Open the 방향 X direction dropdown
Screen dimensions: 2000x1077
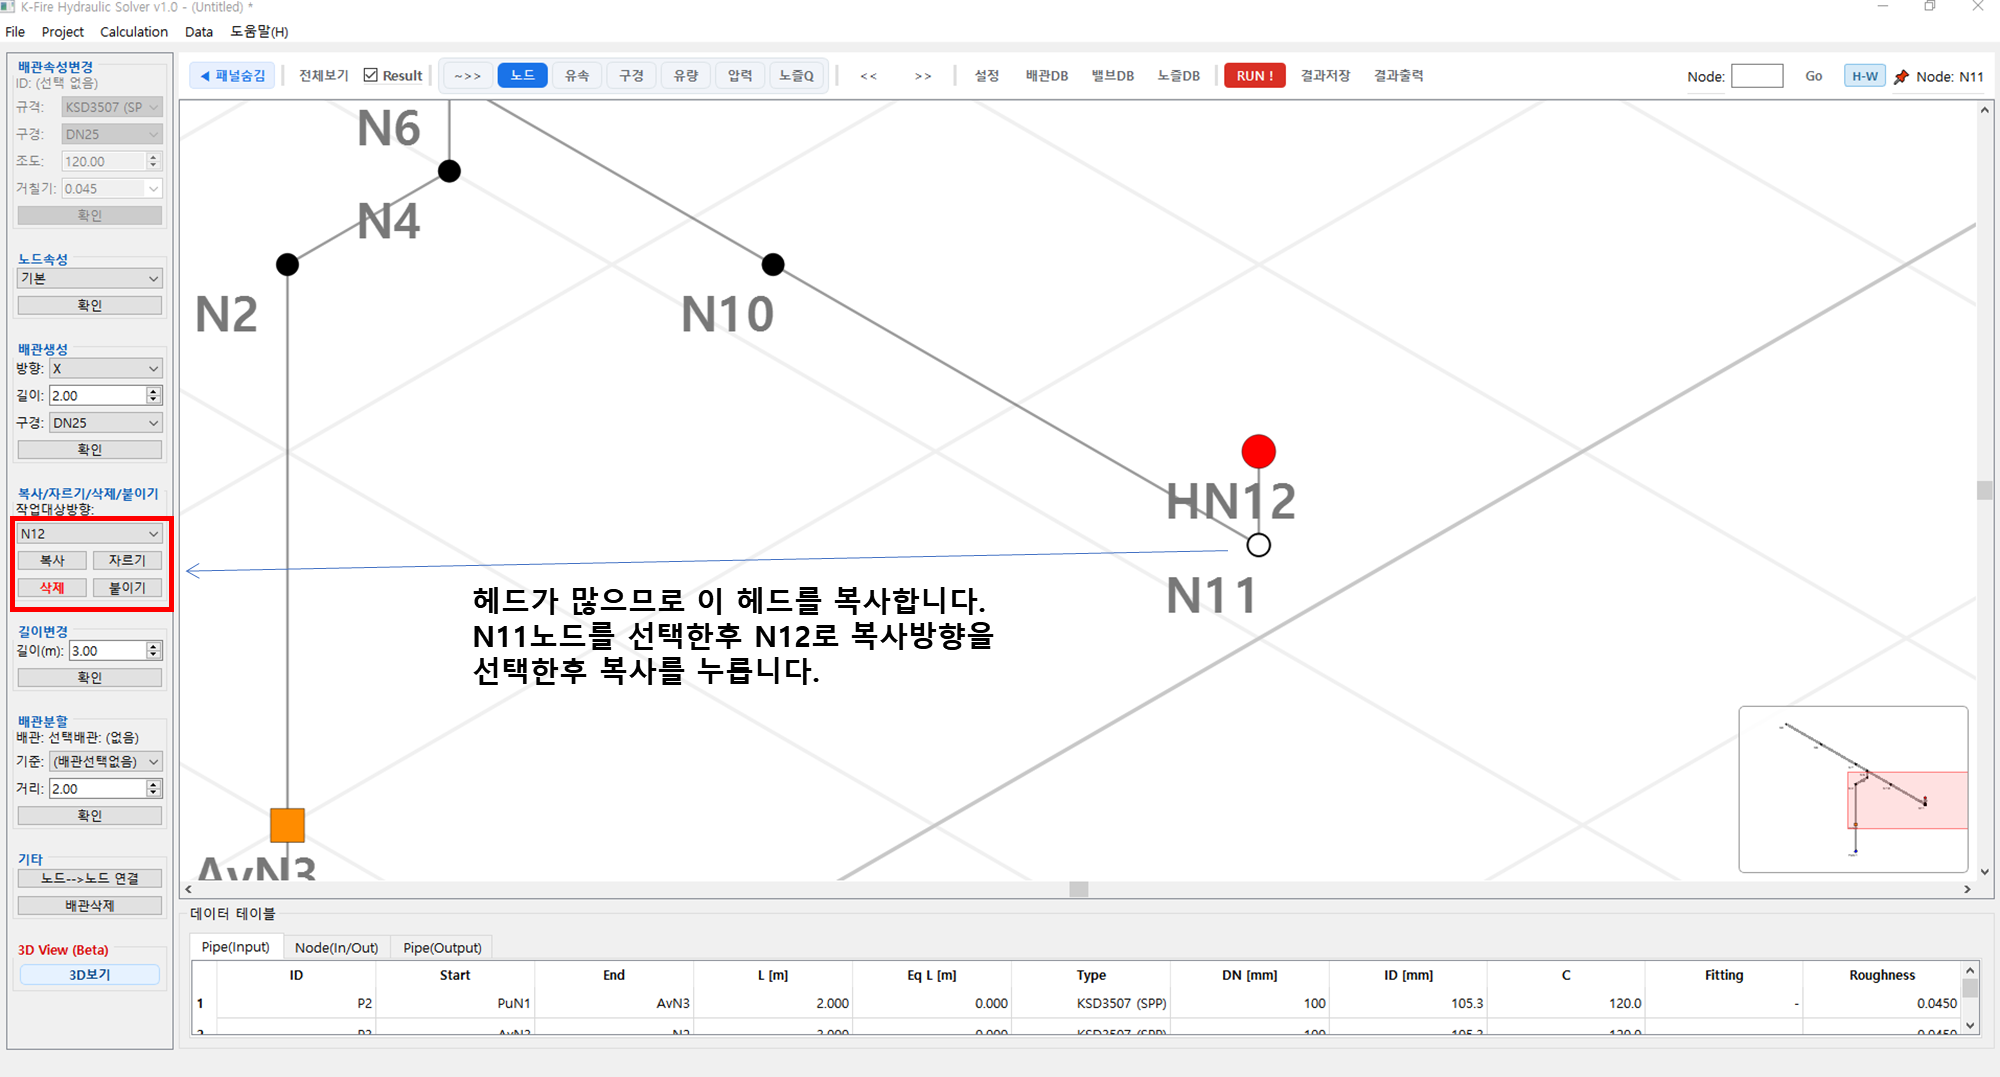105,369
